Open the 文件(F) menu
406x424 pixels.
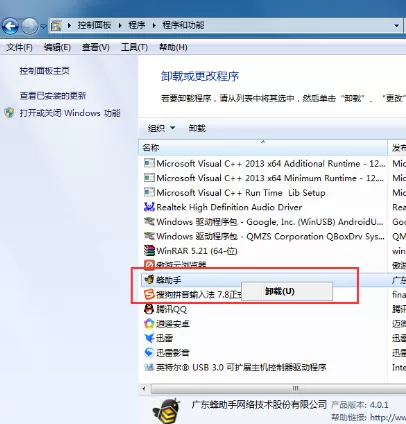click(19, 47)
